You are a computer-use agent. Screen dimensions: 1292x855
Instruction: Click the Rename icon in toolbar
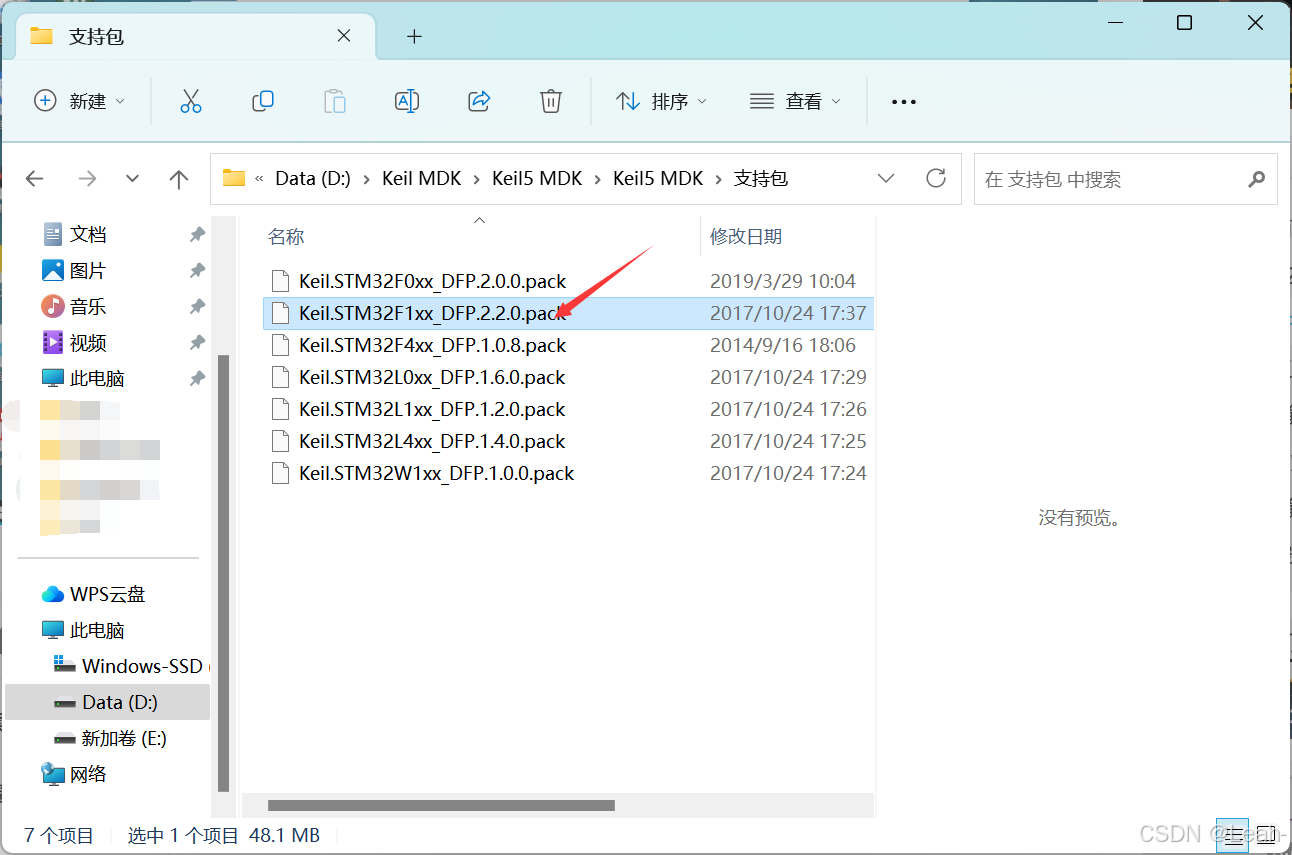coord(407,101)
